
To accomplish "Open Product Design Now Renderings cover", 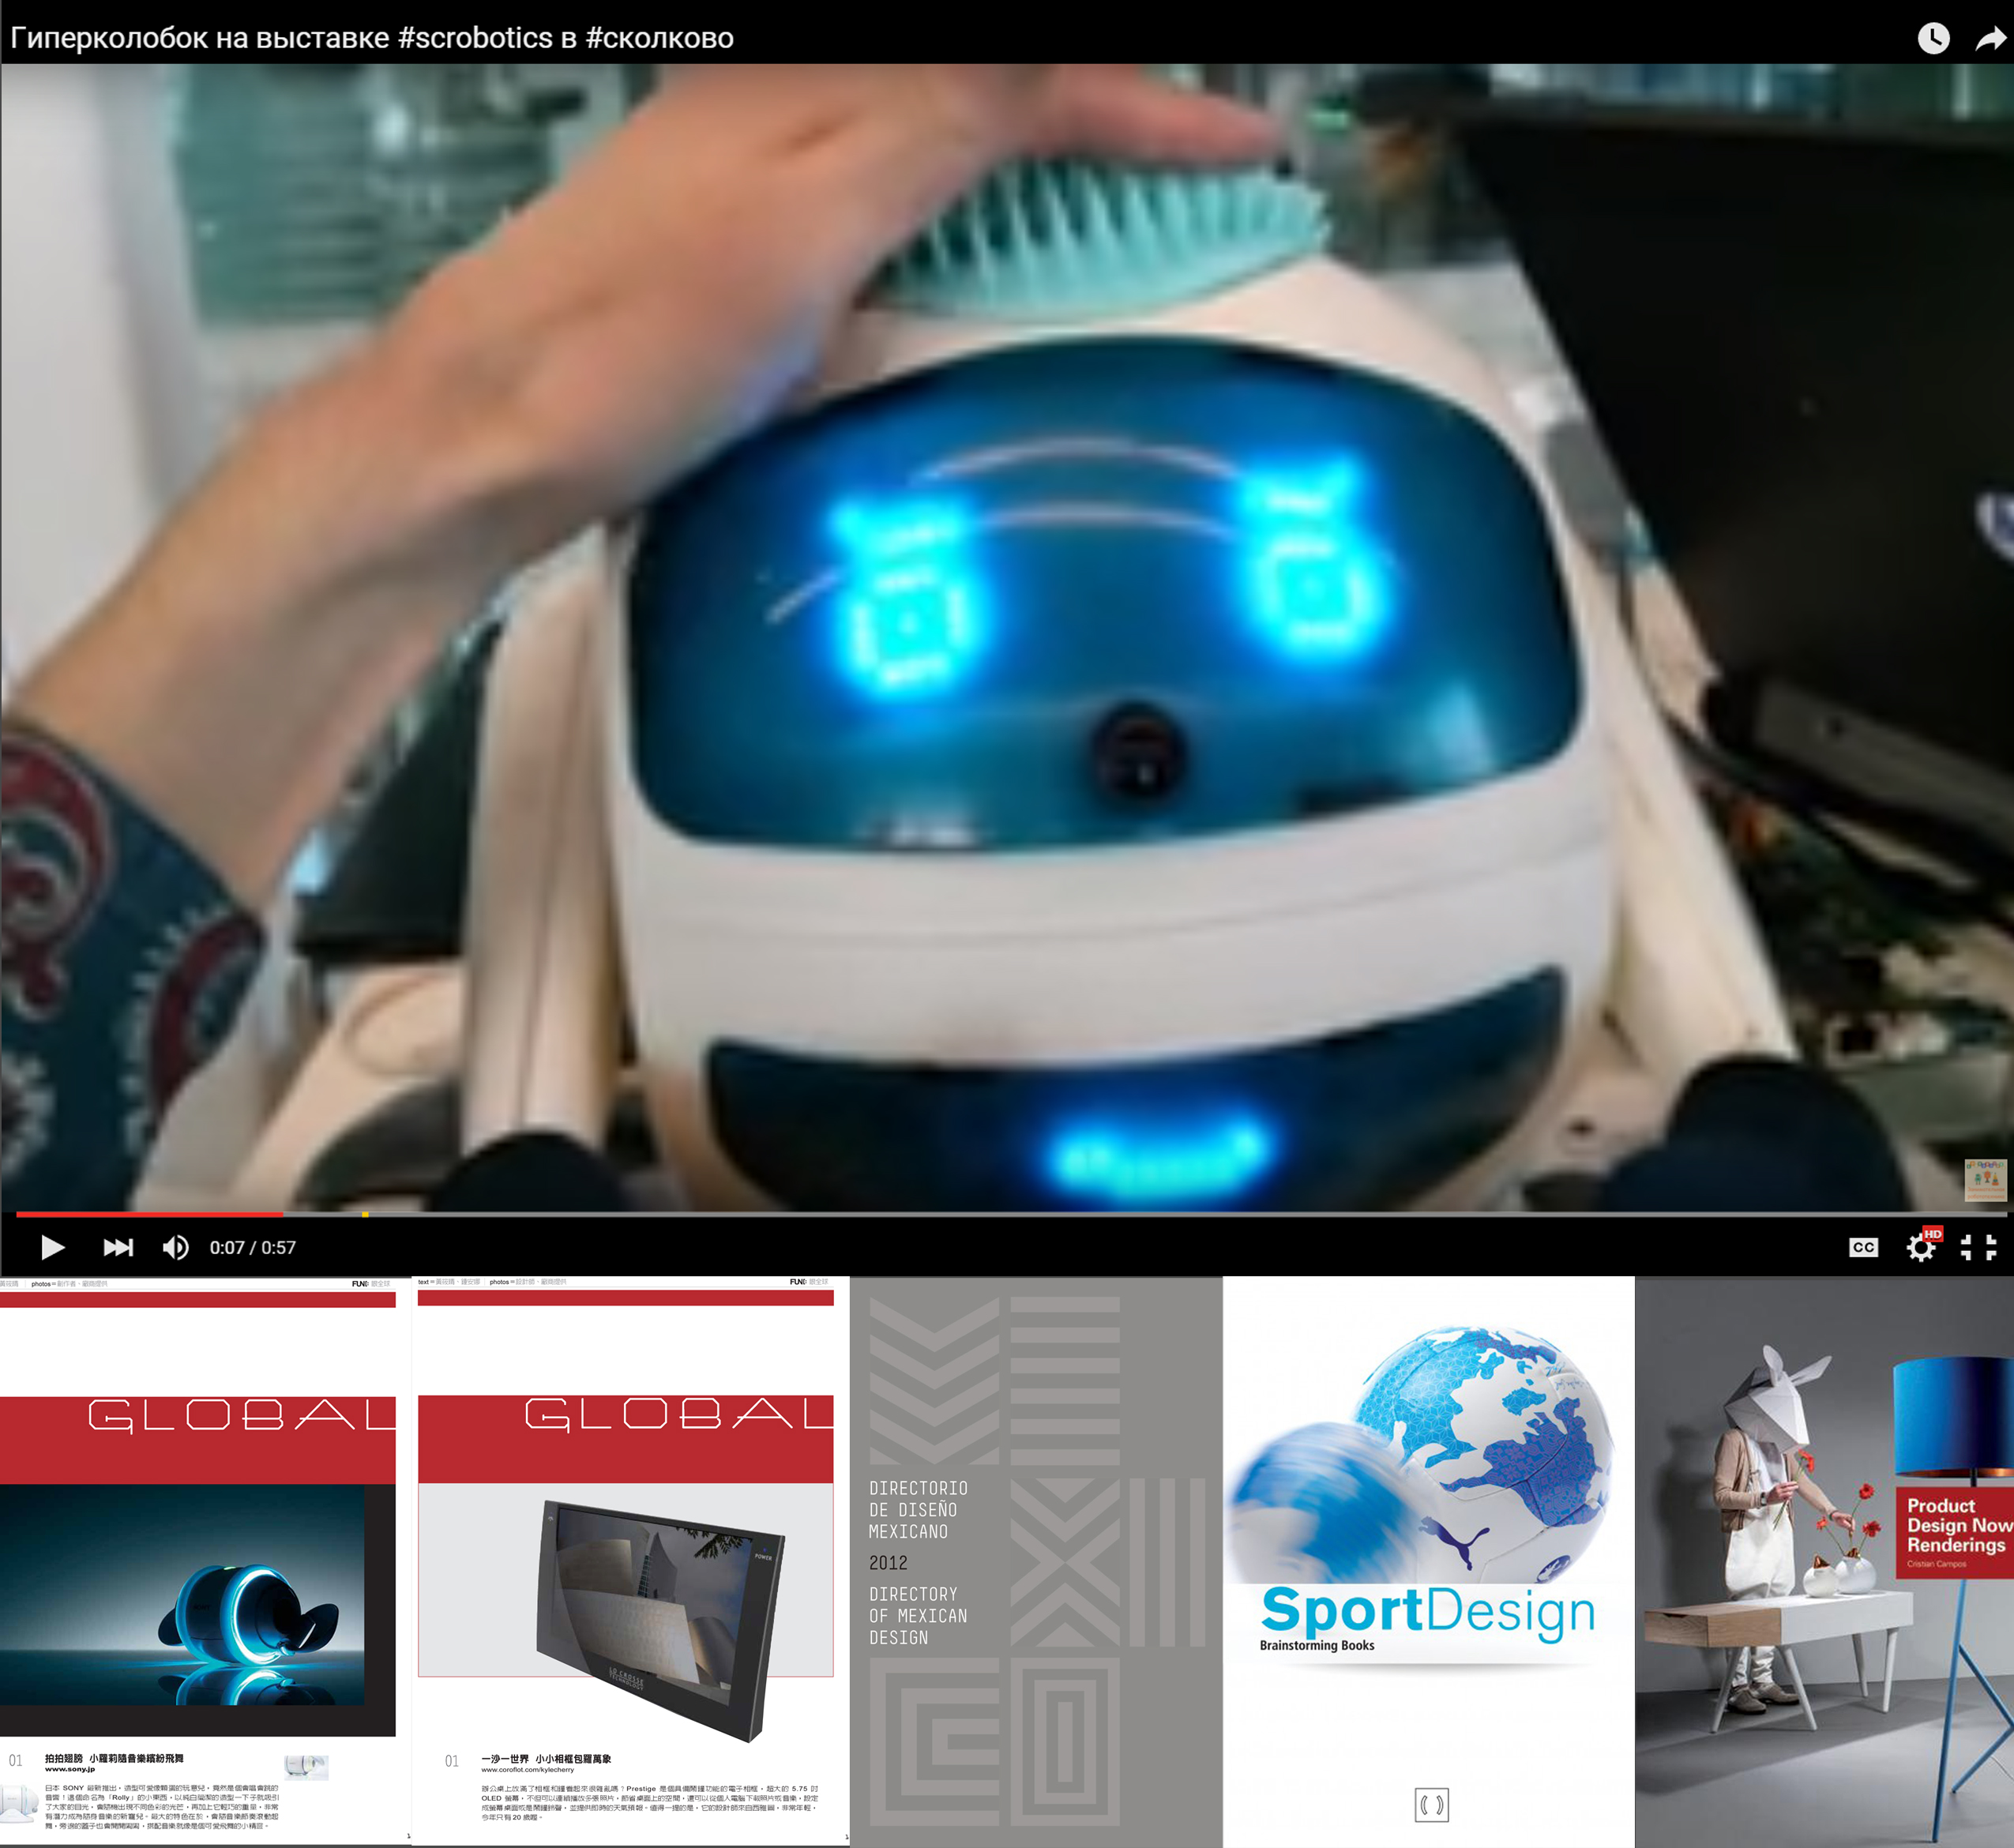I will click(x=1825, y=1562).
